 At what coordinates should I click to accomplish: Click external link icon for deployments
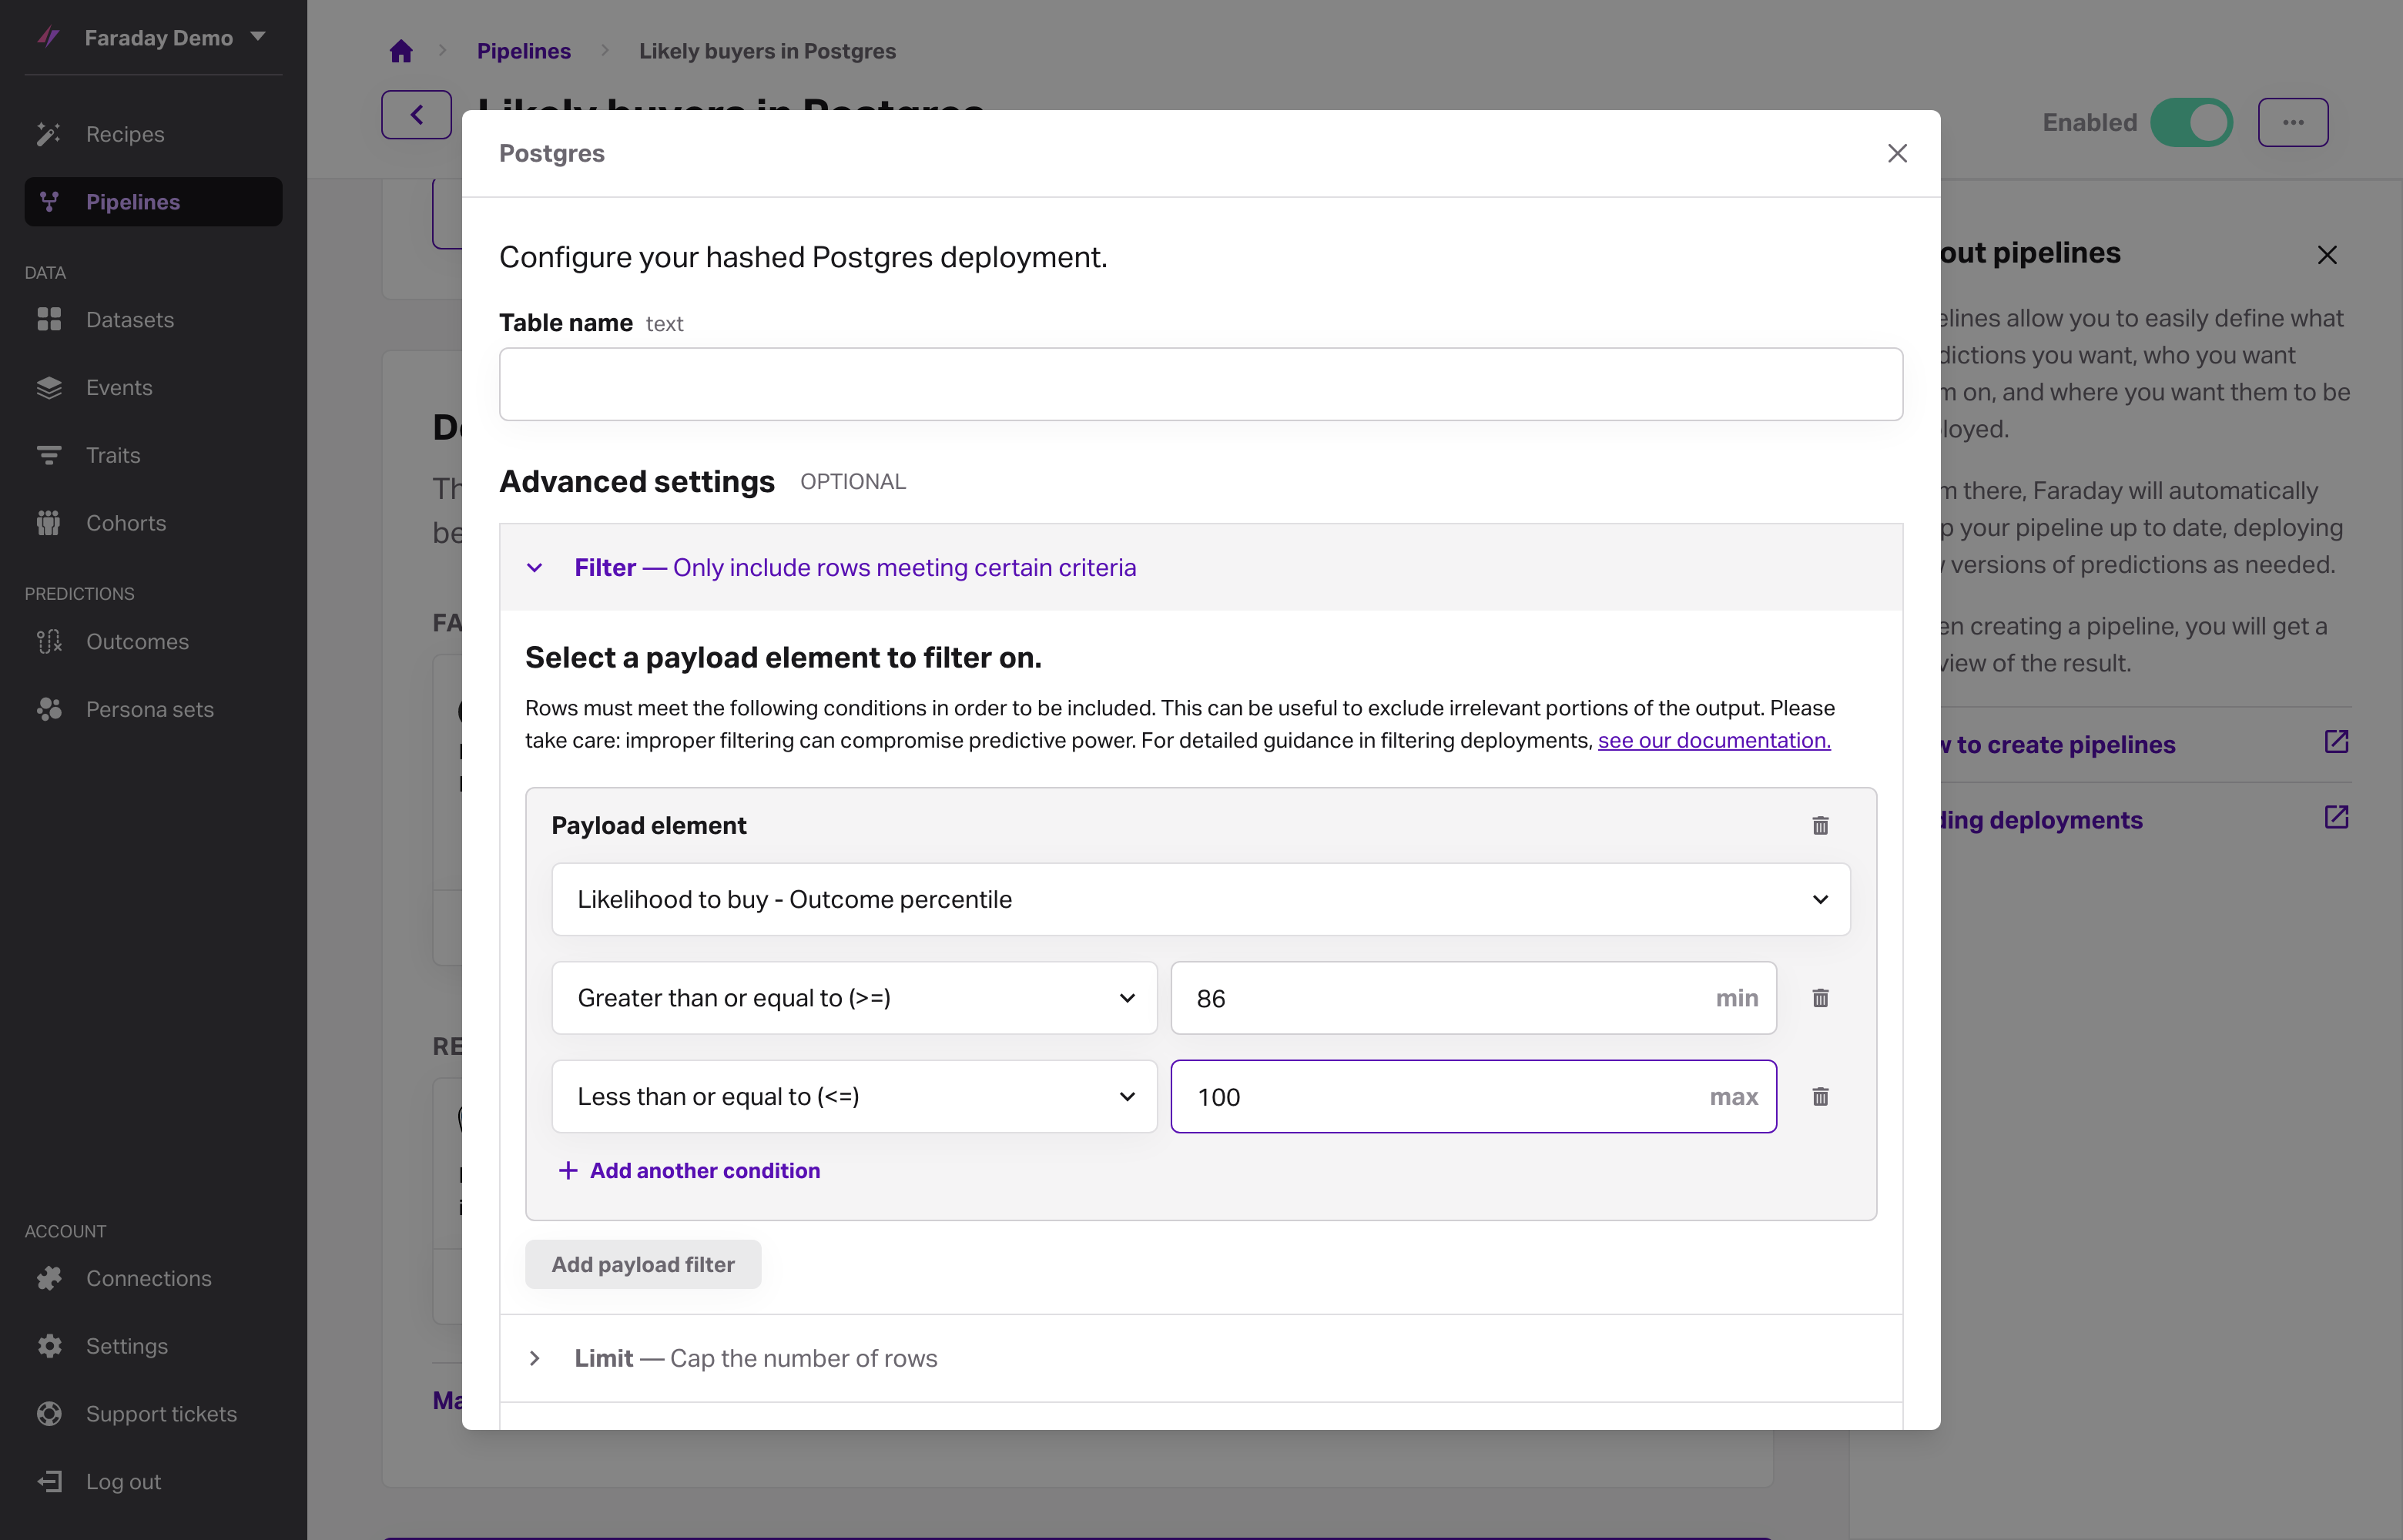click(x=2336, y=817)
